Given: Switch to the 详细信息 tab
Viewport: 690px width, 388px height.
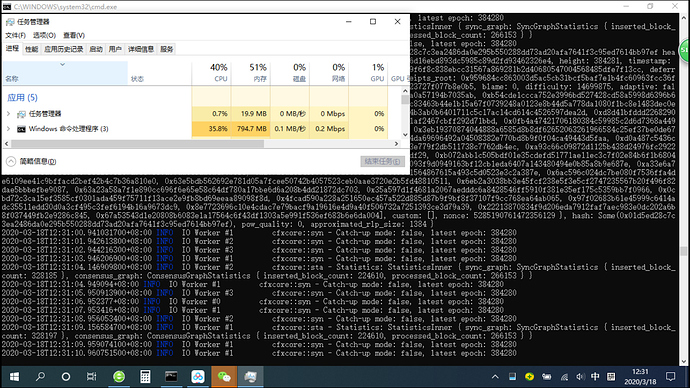Looking at the screenshot, I should click(x=141, y=49).
